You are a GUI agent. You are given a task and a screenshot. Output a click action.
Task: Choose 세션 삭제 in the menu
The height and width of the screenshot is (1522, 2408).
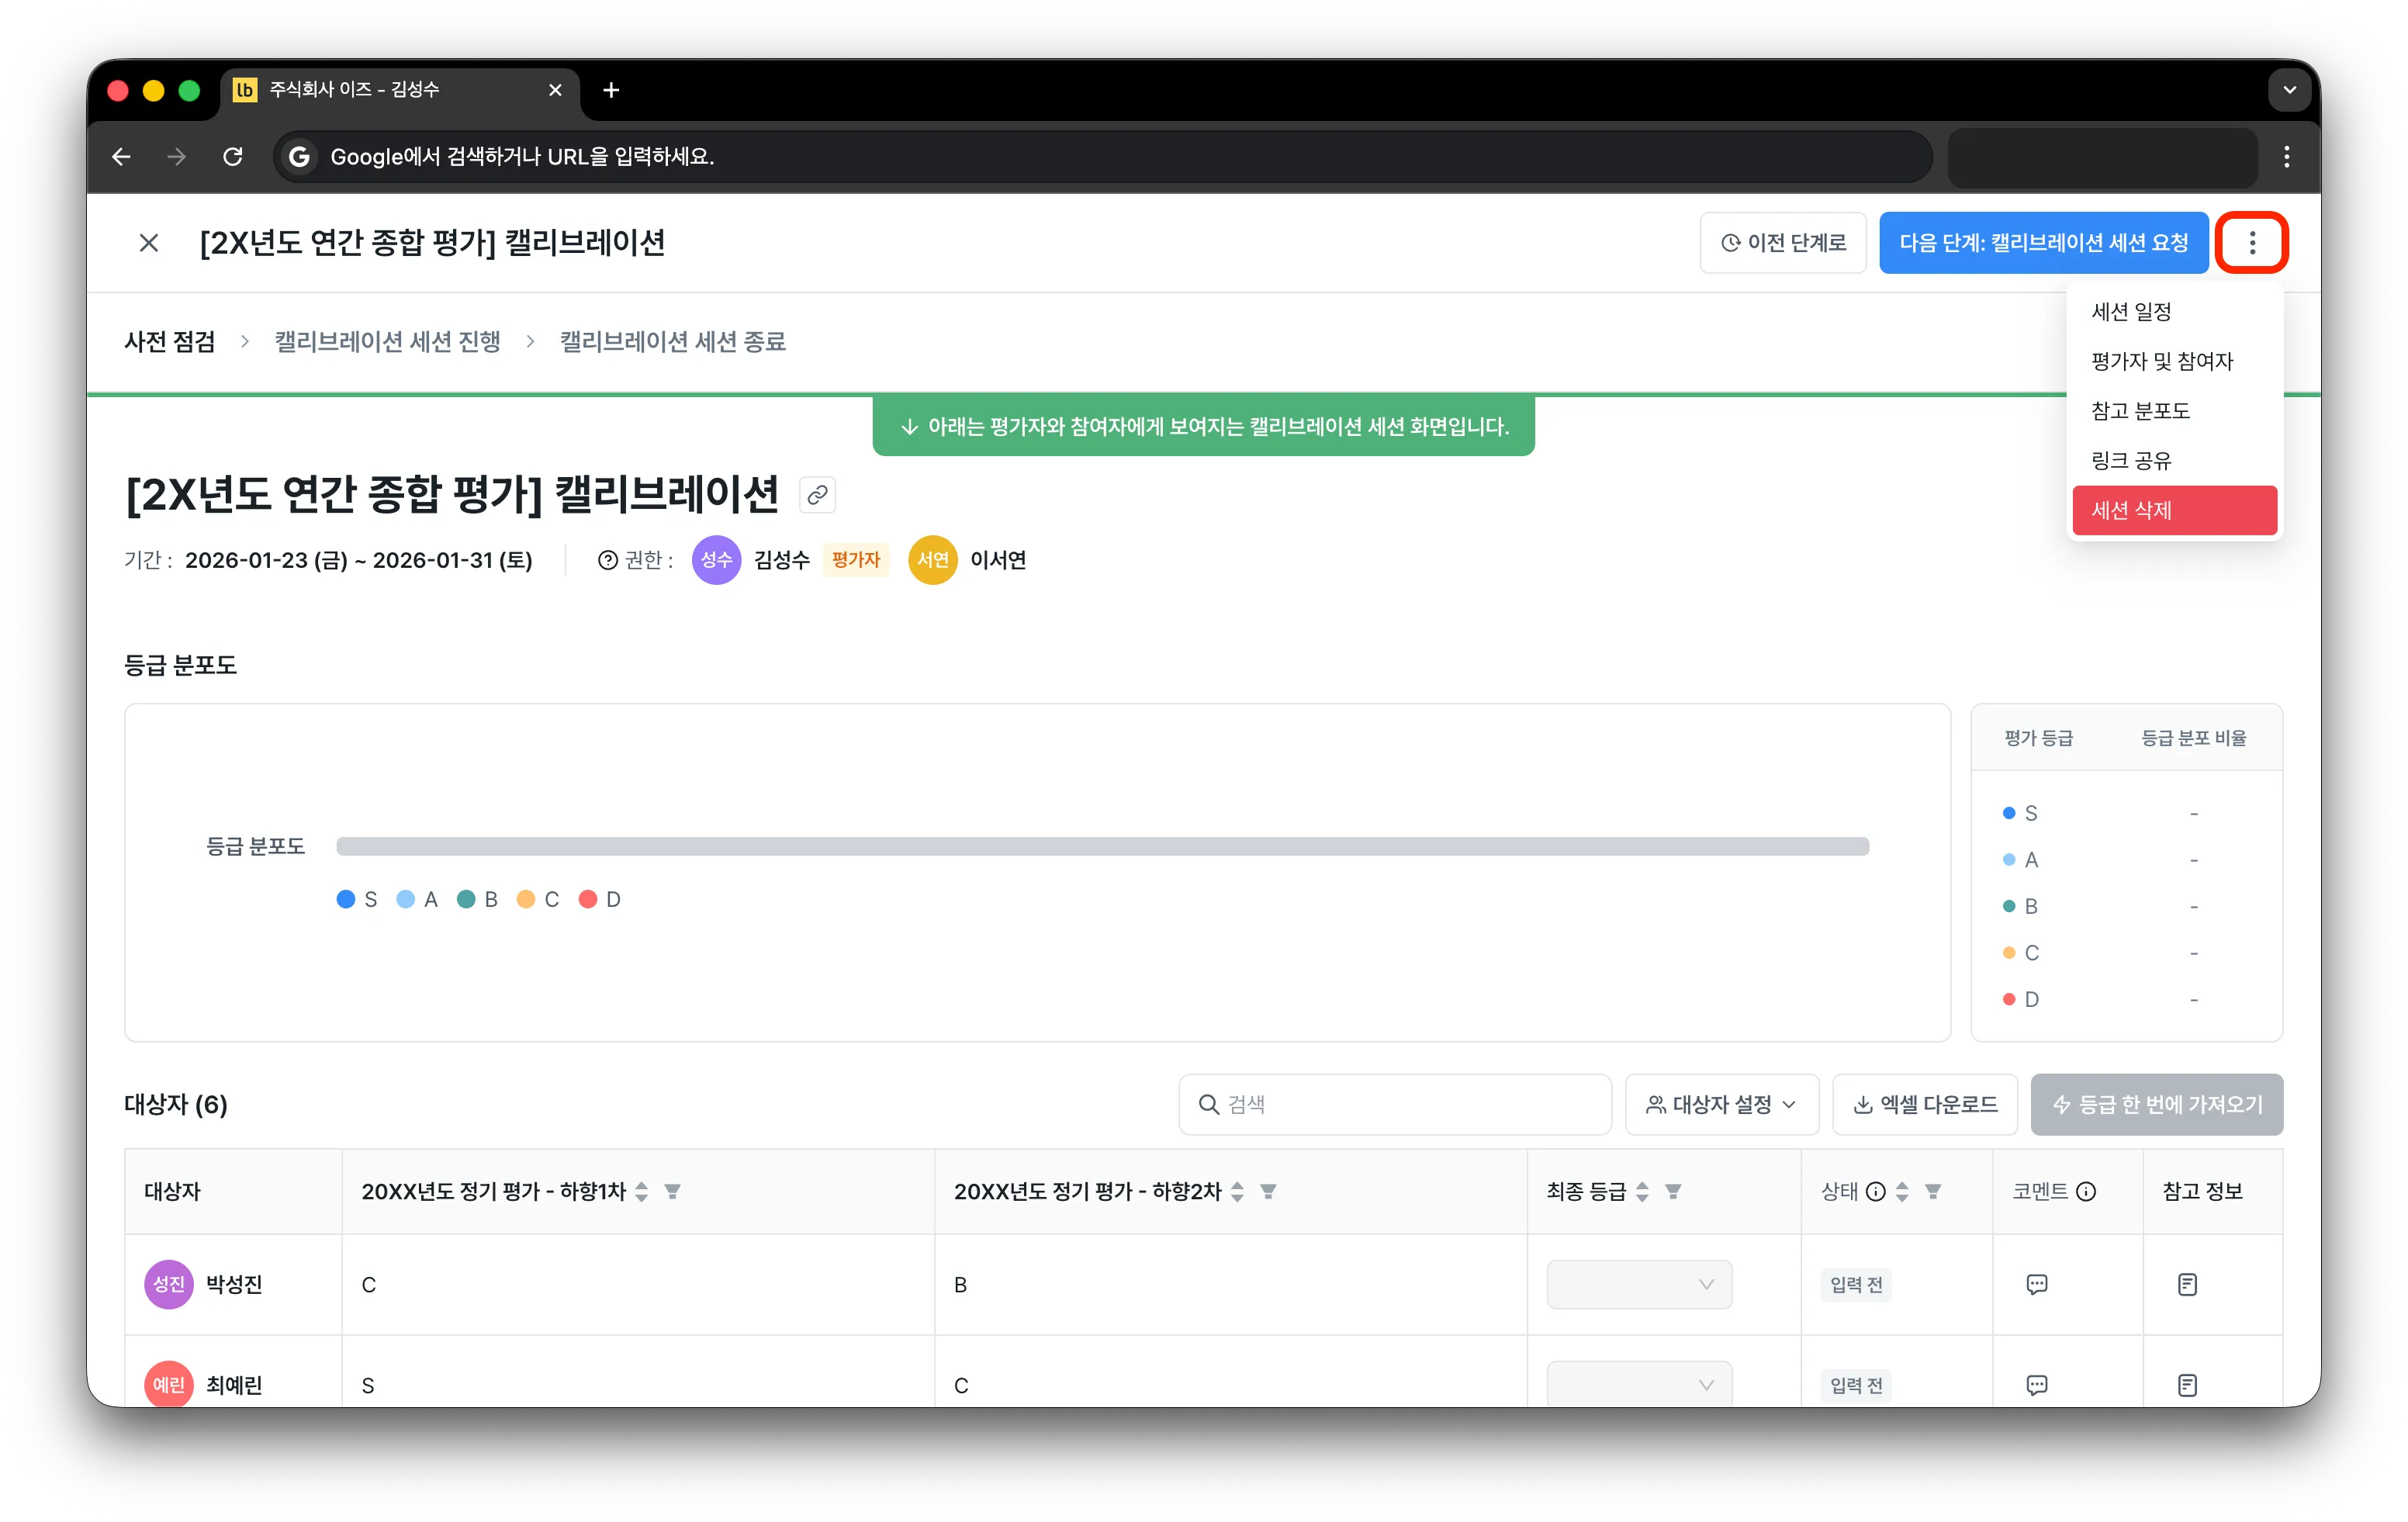2174,510
